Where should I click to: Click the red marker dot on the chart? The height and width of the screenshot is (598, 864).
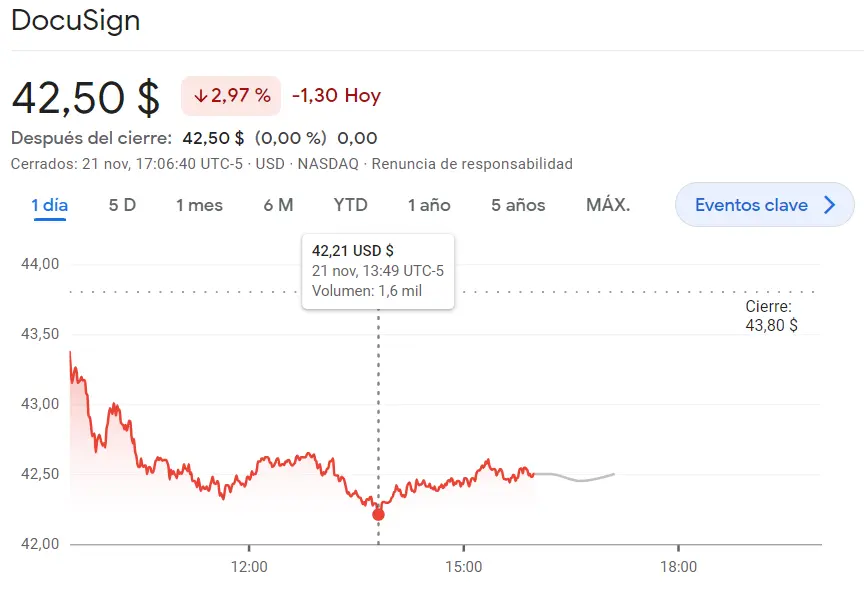point(378,513)
